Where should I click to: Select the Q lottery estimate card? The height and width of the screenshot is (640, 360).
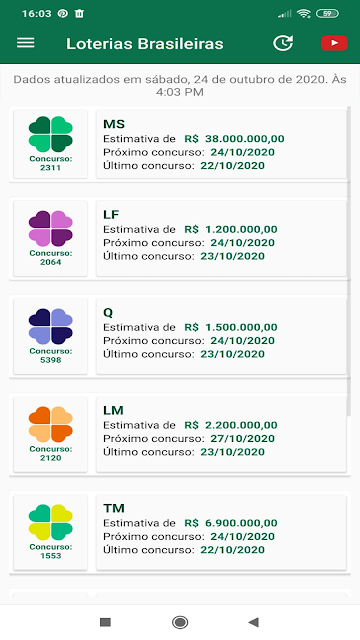point(221,336)
